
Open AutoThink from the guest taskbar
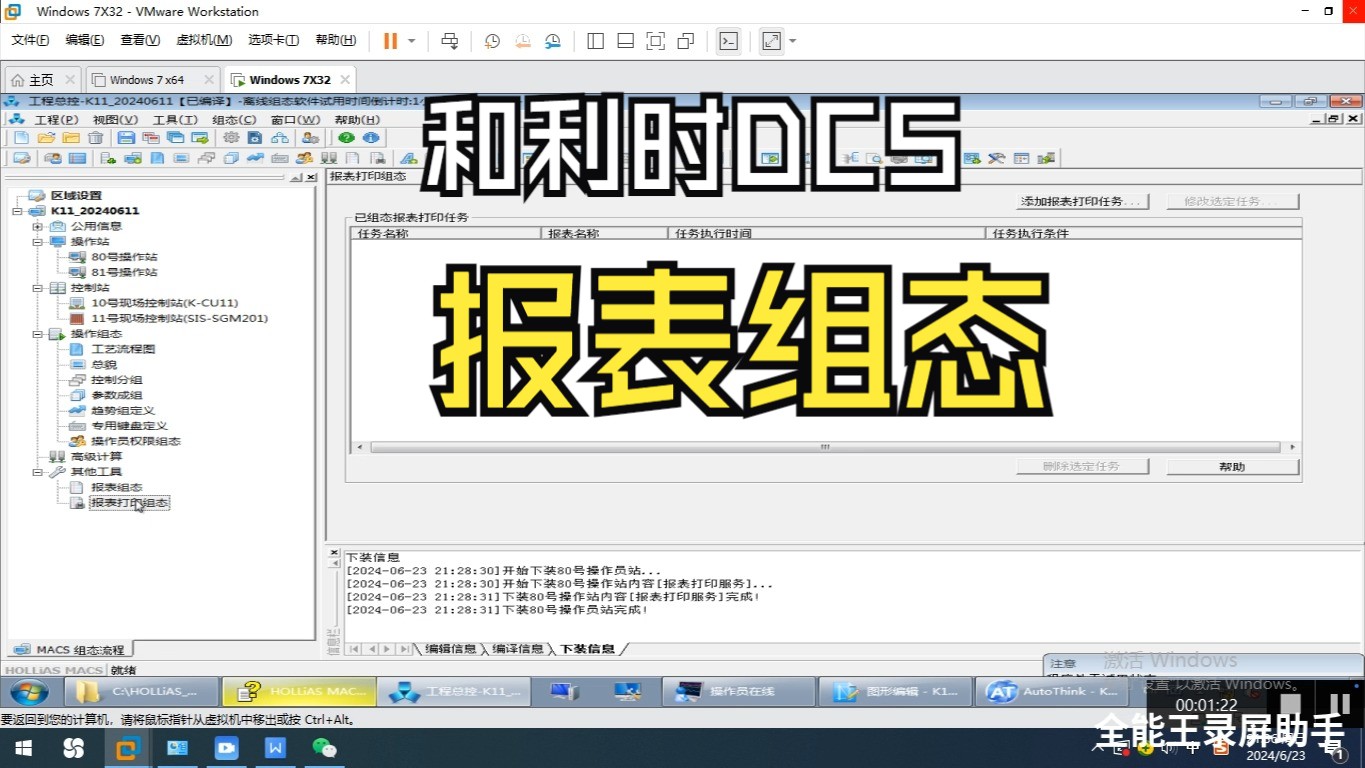[x=1050, y=691]
